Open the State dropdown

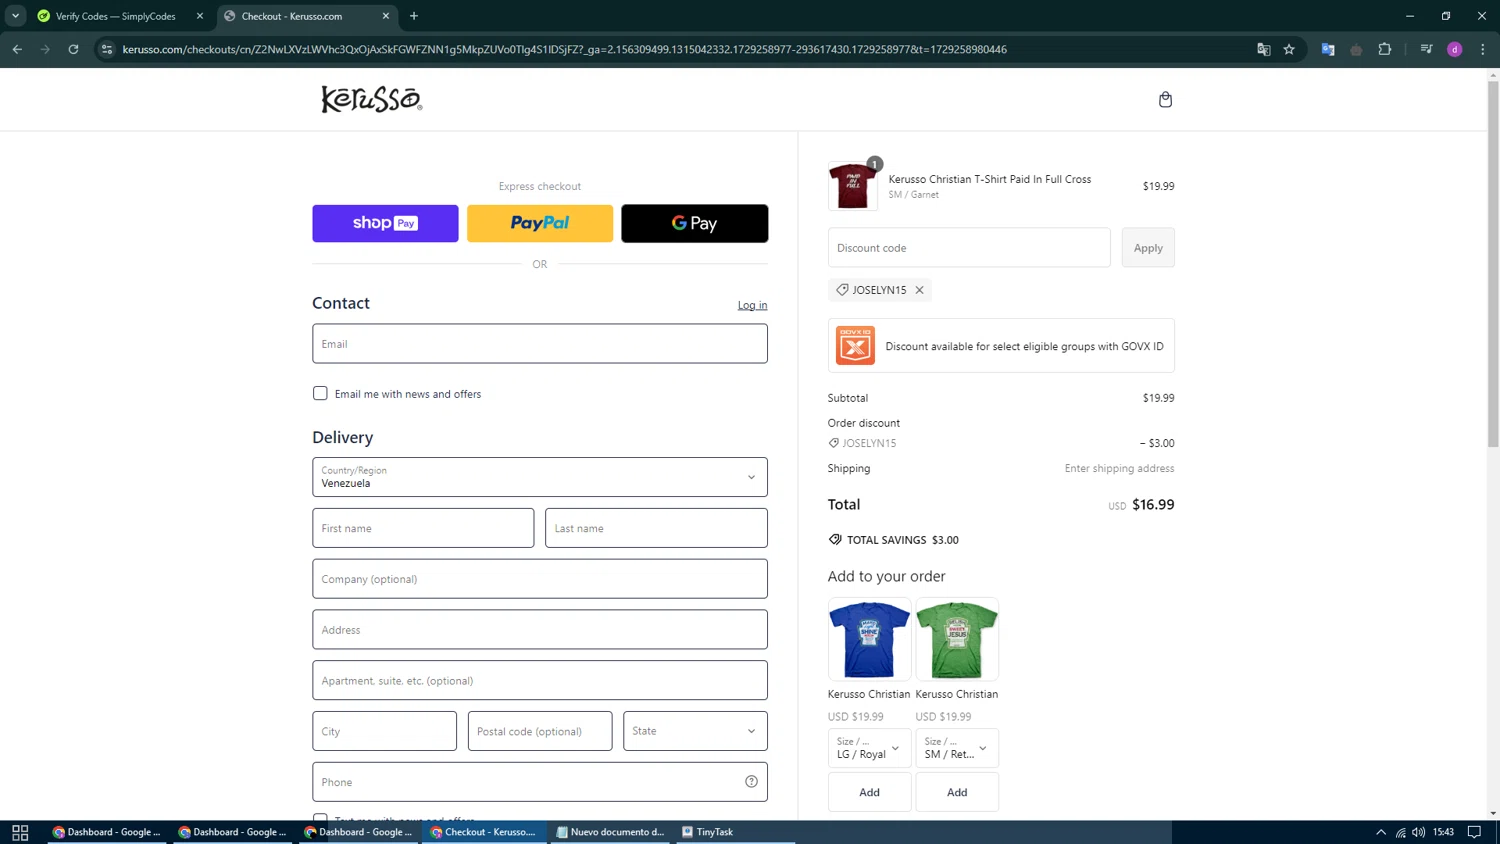[695, 731]
